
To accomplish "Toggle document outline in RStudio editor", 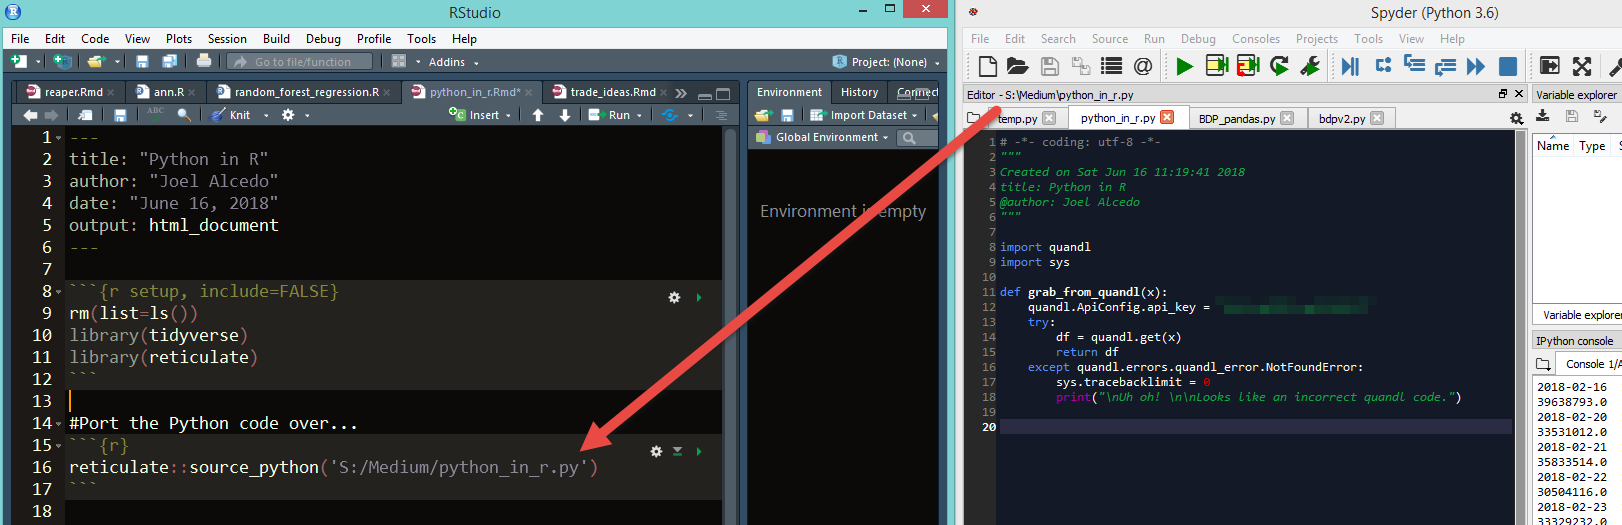I will [x=720, y=115].
